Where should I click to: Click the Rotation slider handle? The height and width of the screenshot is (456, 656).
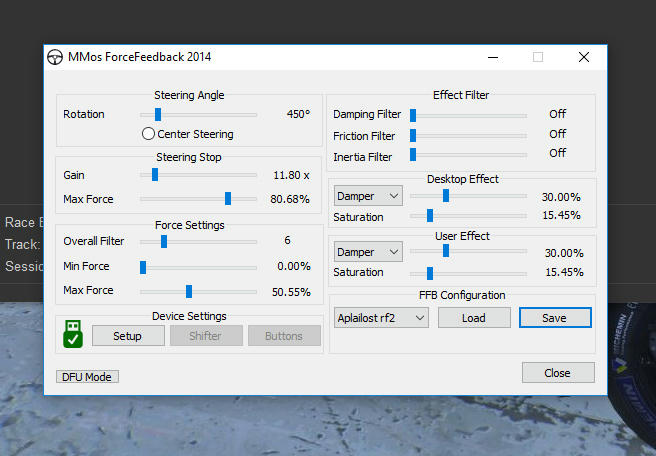158,114
